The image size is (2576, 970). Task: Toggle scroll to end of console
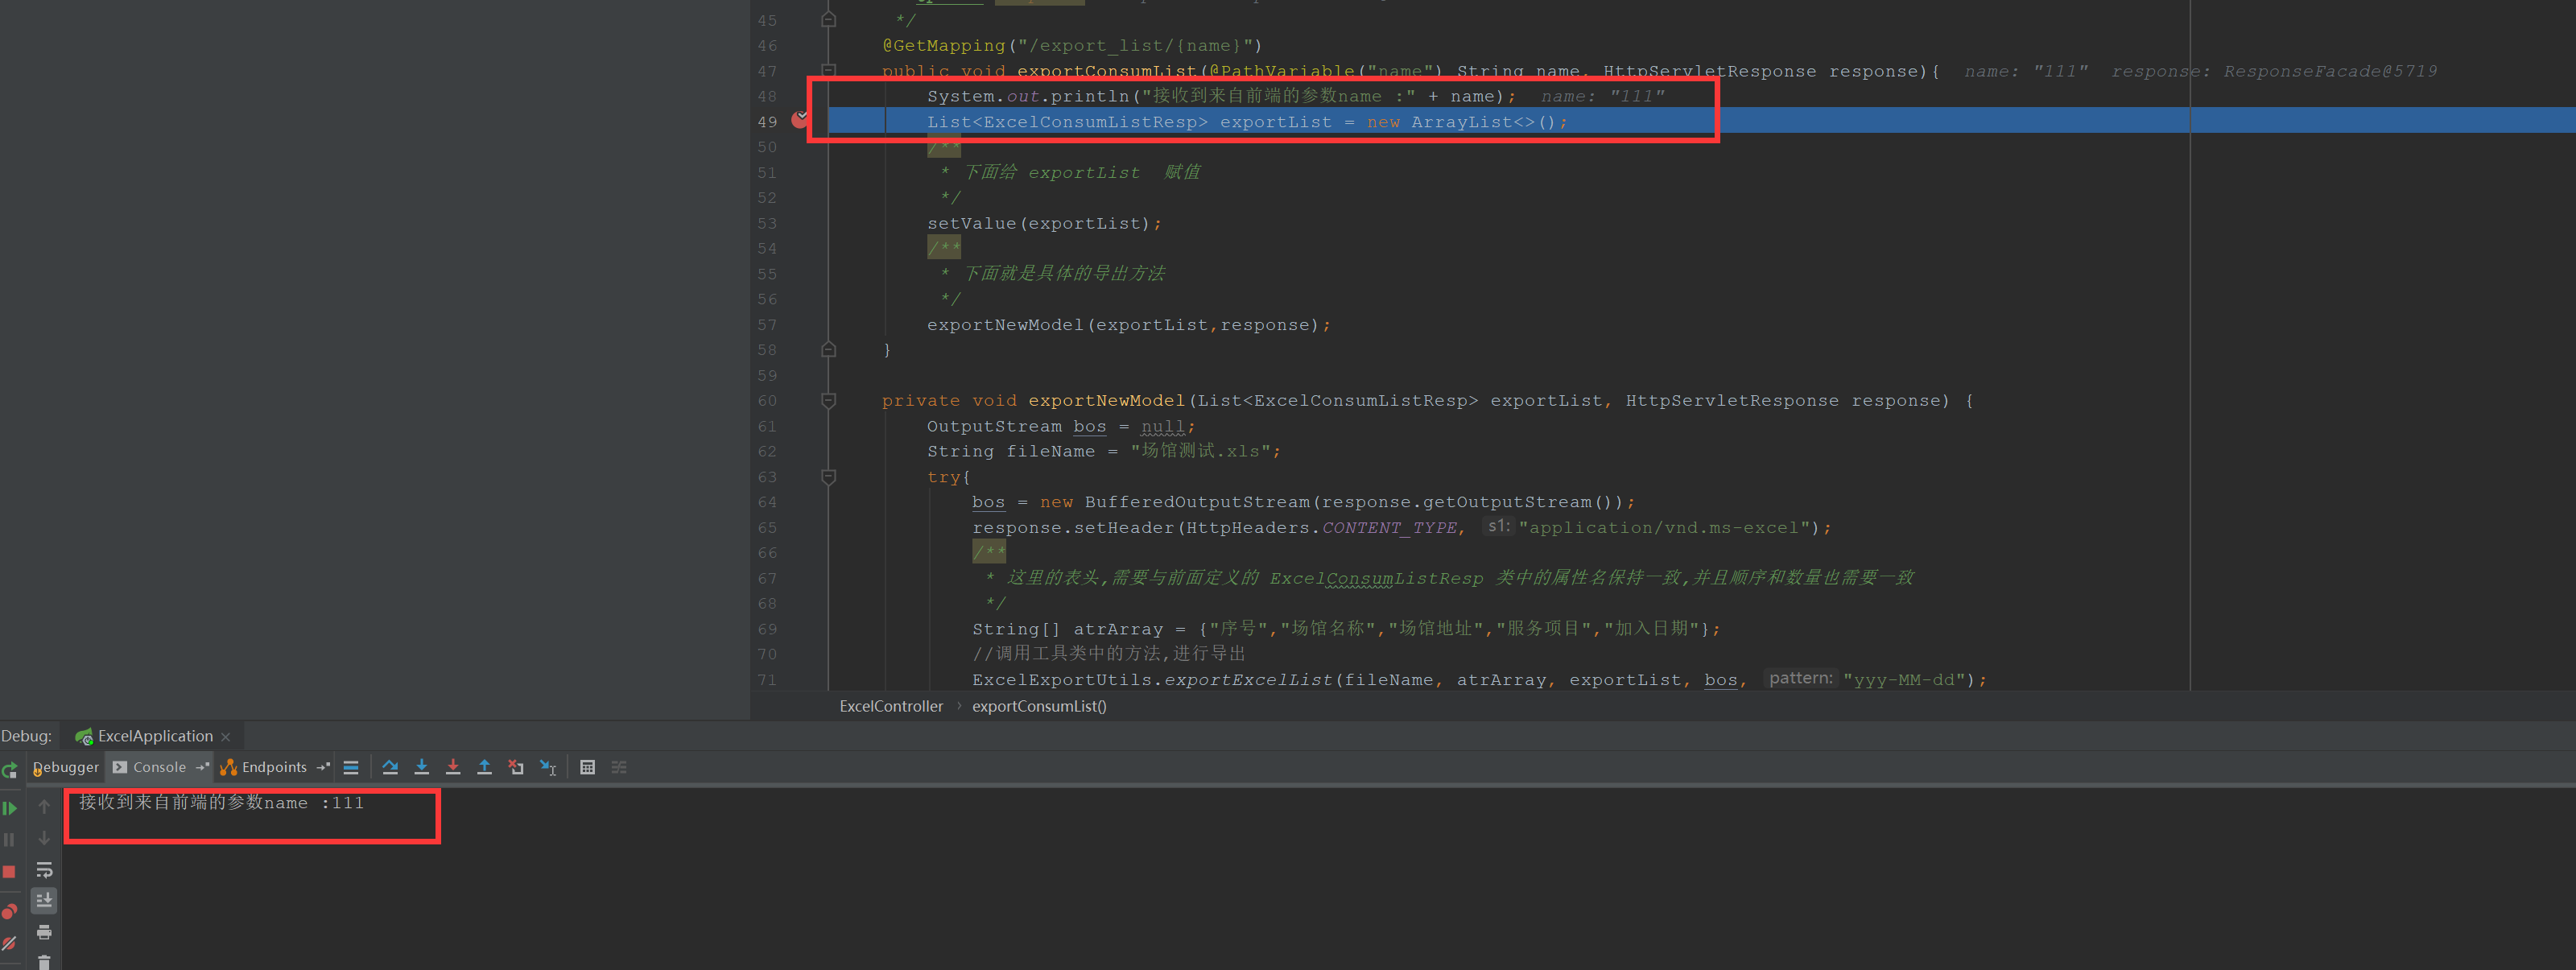(x=44, y=901)
